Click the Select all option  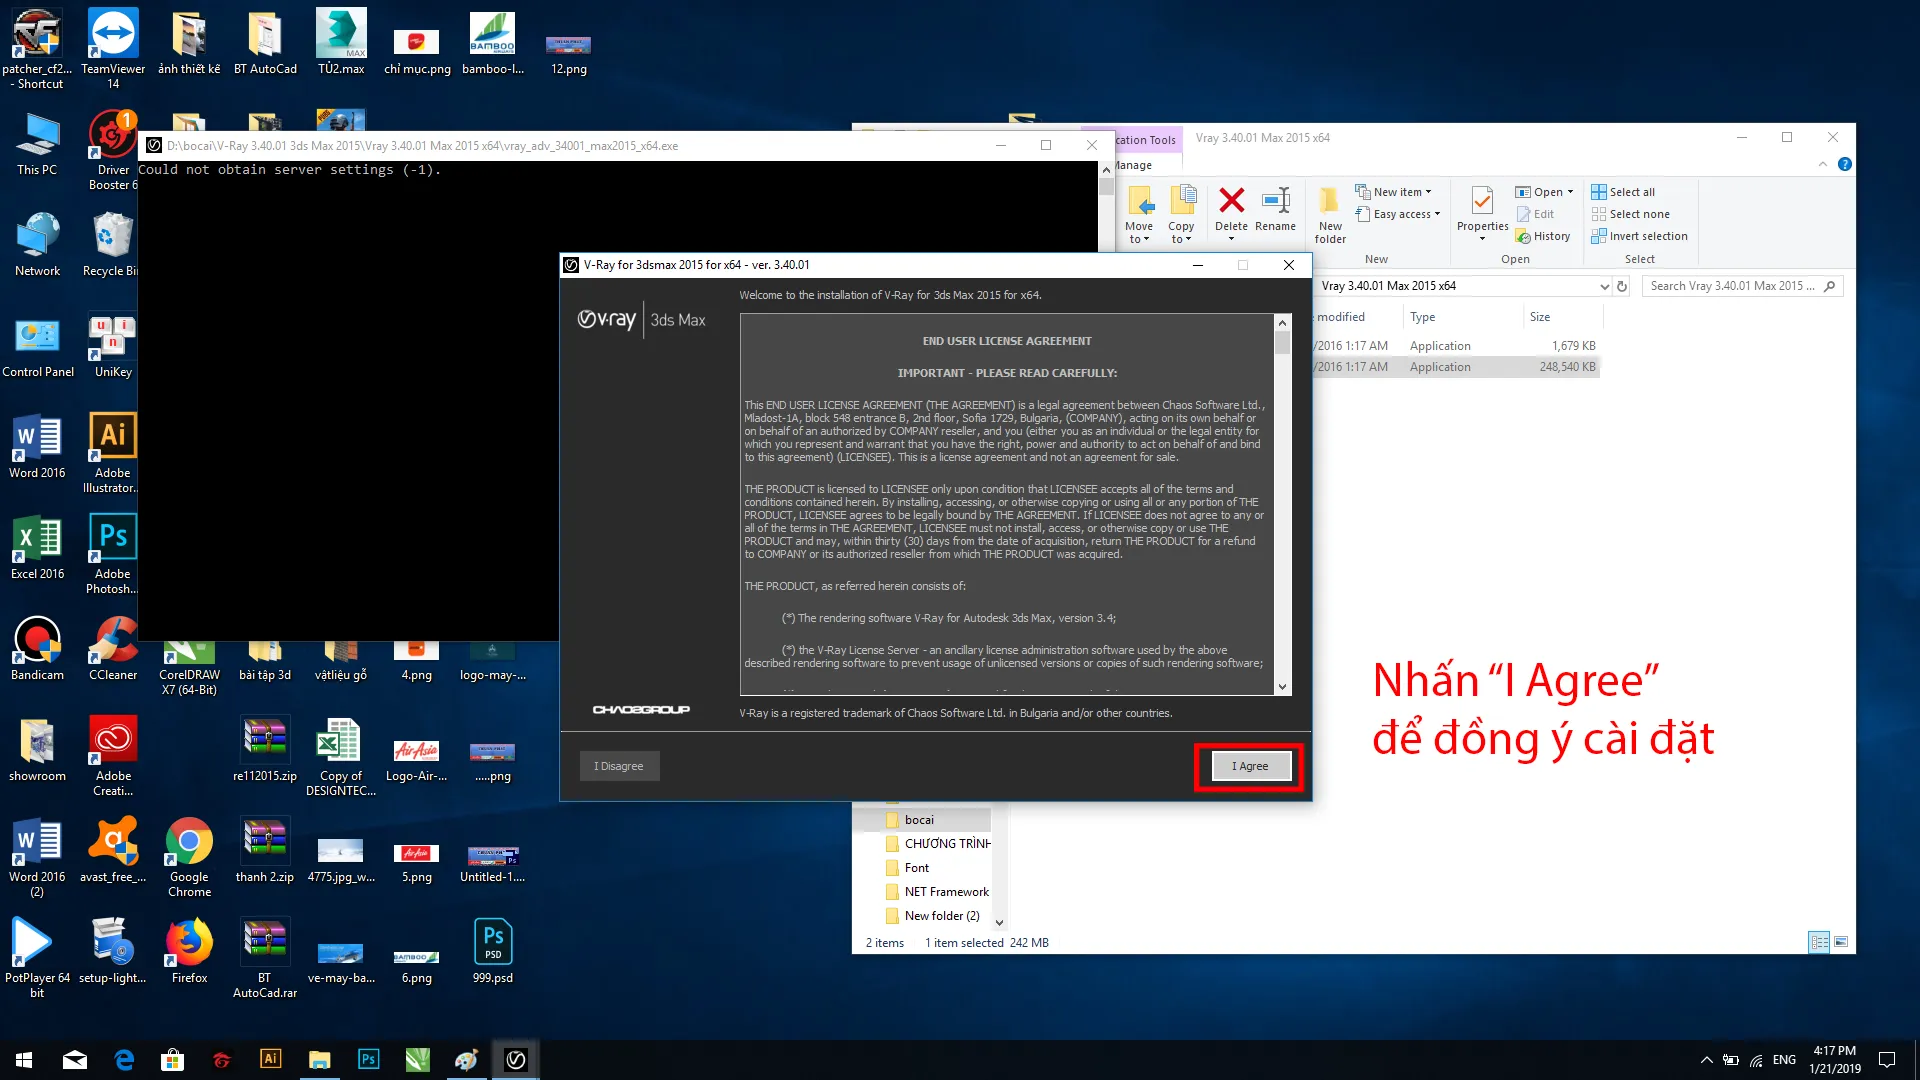coord(1631,192)
